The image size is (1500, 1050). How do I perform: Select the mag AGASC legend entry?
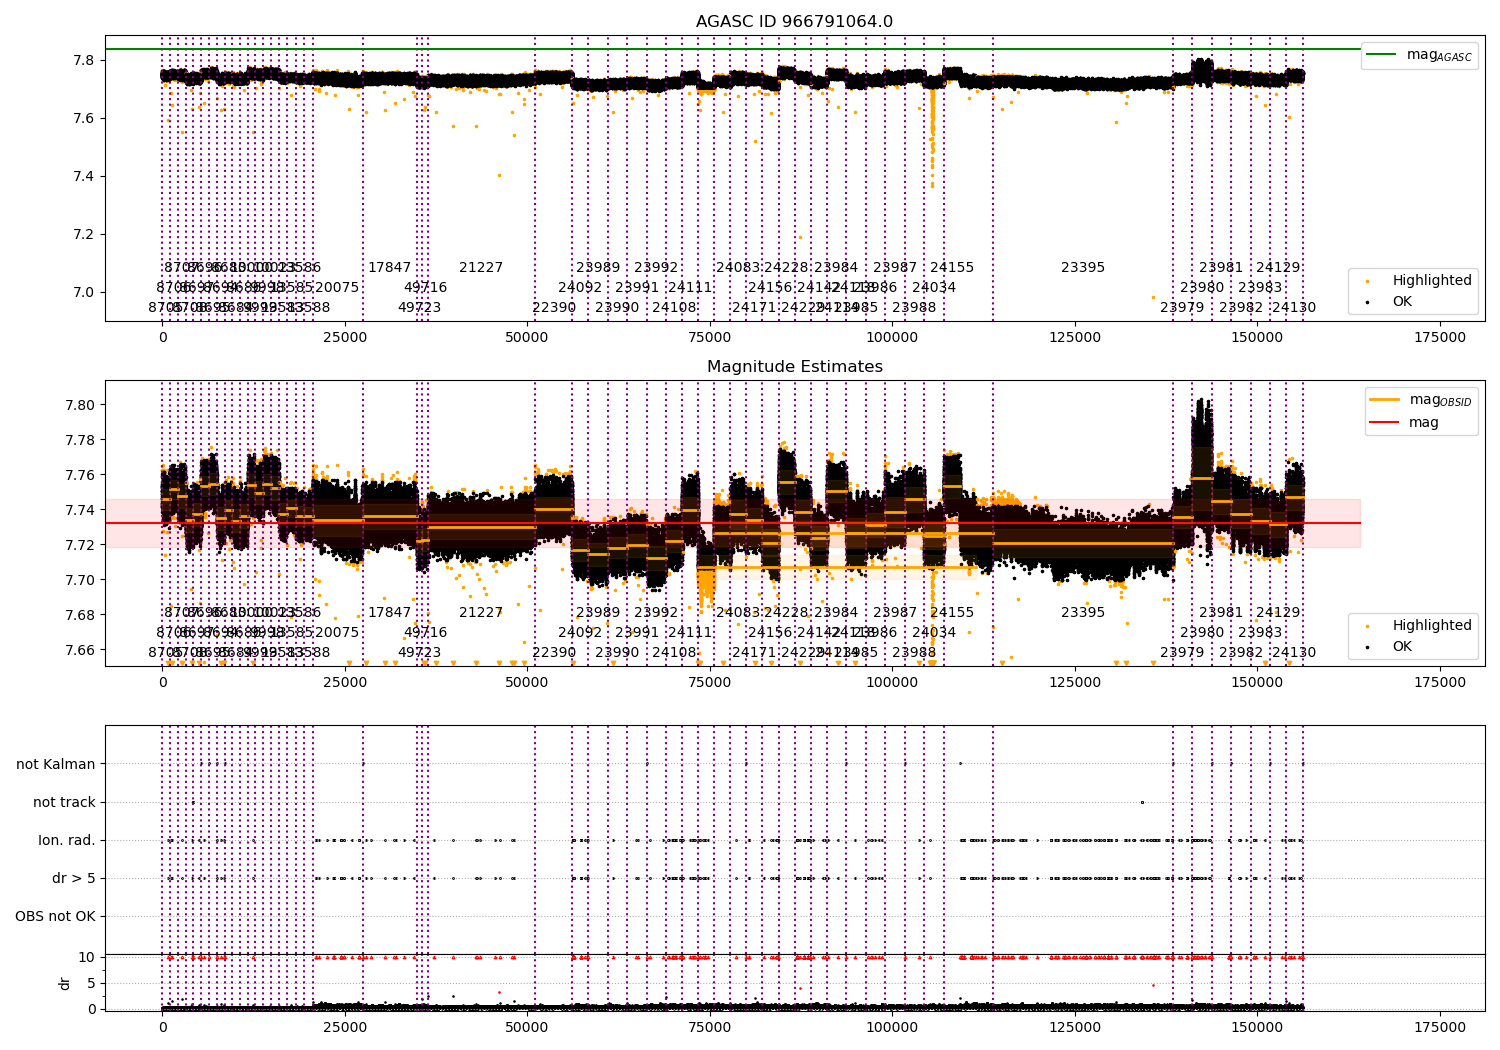(x=1419, y=55)
